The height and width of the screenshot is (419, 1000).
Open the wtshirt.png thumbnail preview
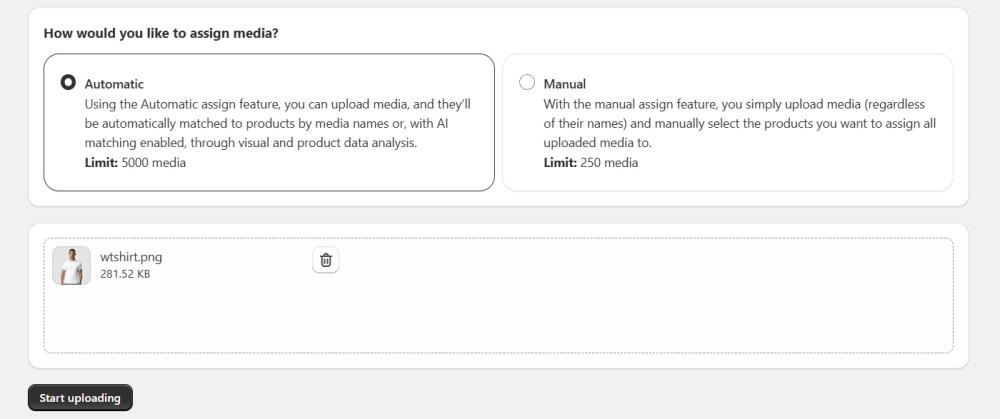71,266
